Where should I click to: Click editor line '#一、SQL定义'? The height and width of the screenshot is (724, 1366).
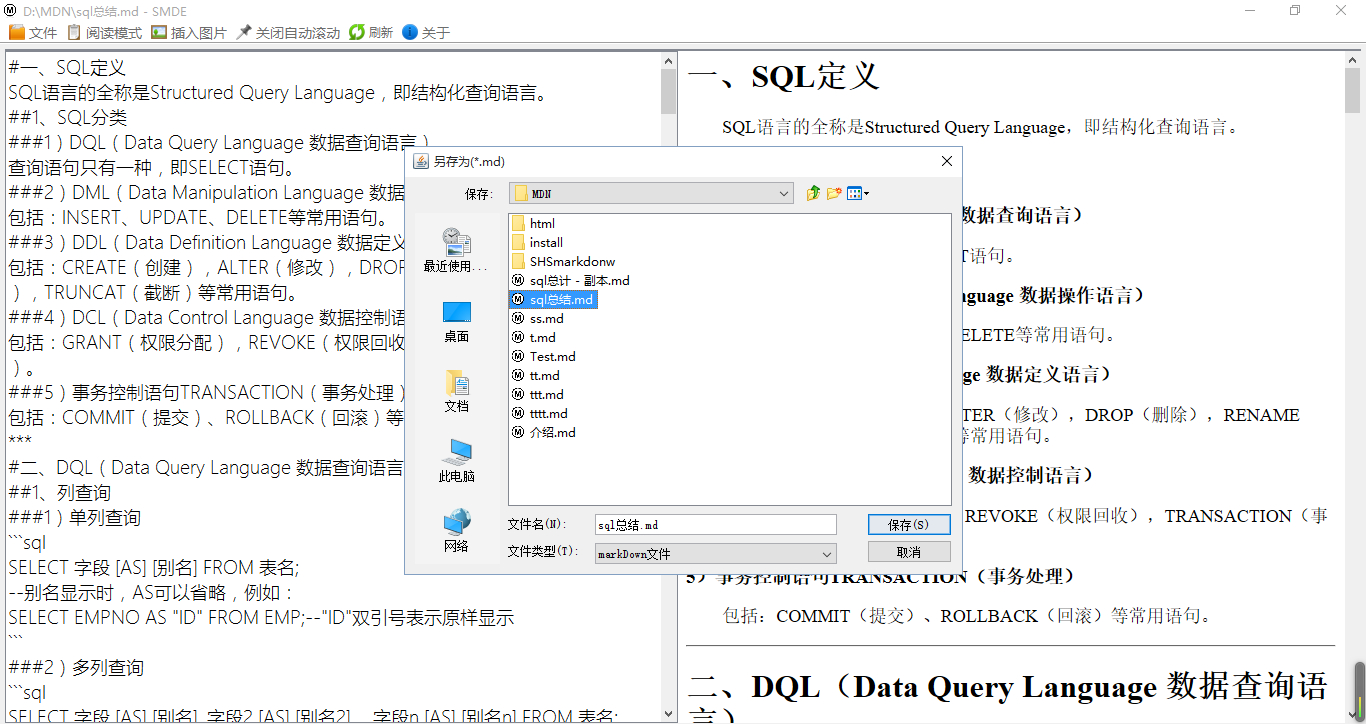click(67, 68)
